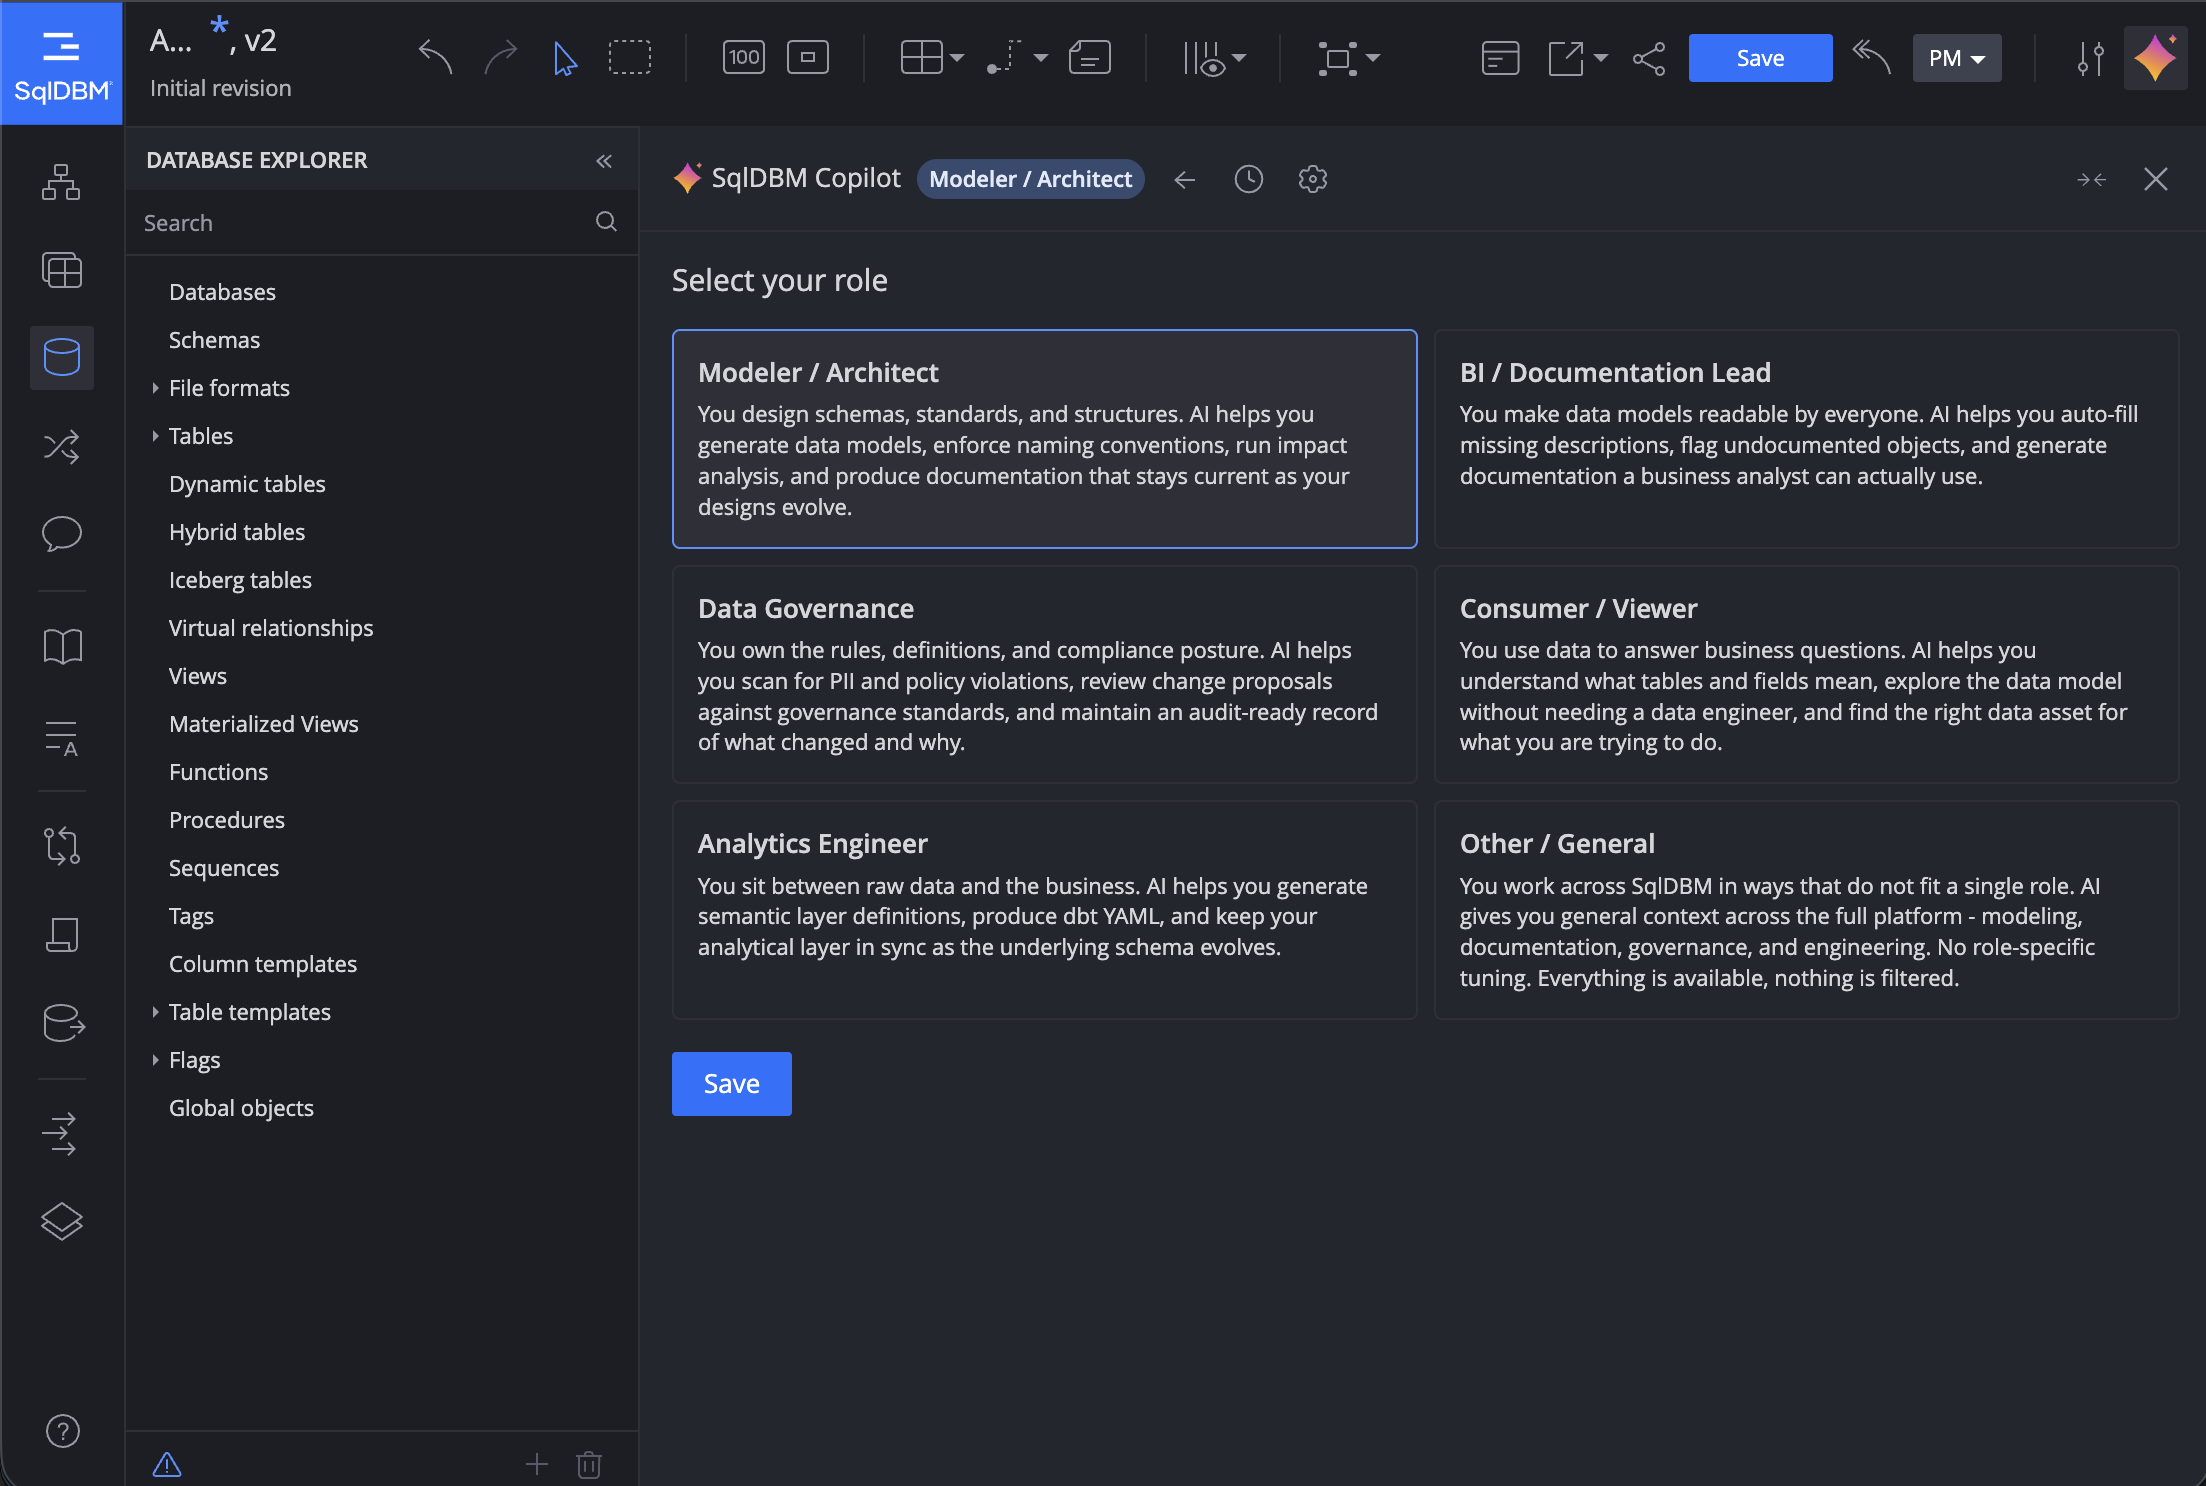Open Copilot settings gear
The height and width of the screenshot is (1486, 2206).
(1313, 179)
